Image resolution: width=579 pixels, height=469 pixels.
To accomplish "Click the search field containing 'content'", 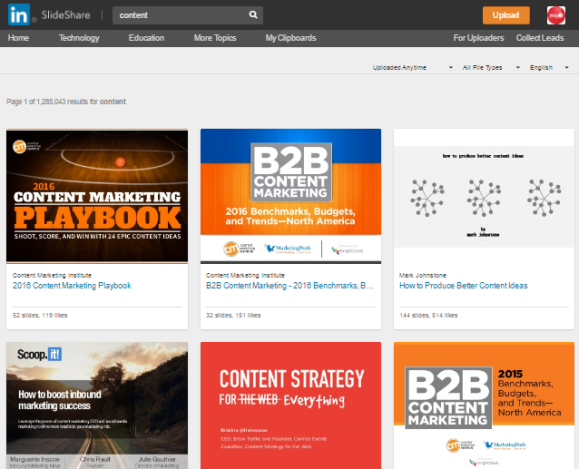I will point(188,15).
